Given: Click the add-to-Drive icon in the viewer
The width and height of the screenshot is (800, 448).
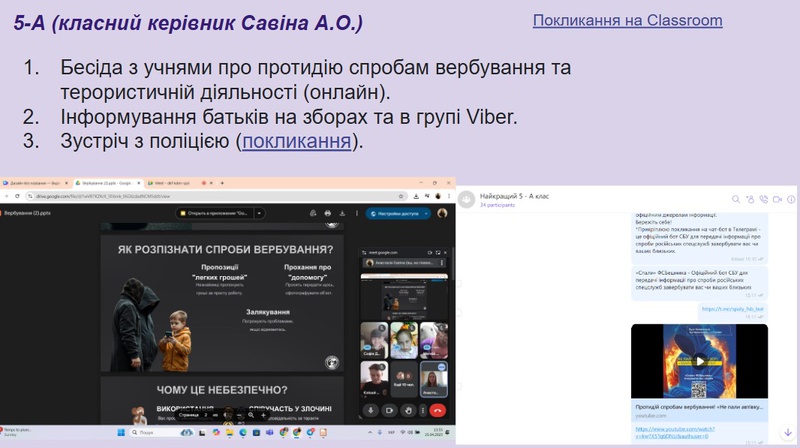Looking at the screenshot, I should tap(313, 213).
